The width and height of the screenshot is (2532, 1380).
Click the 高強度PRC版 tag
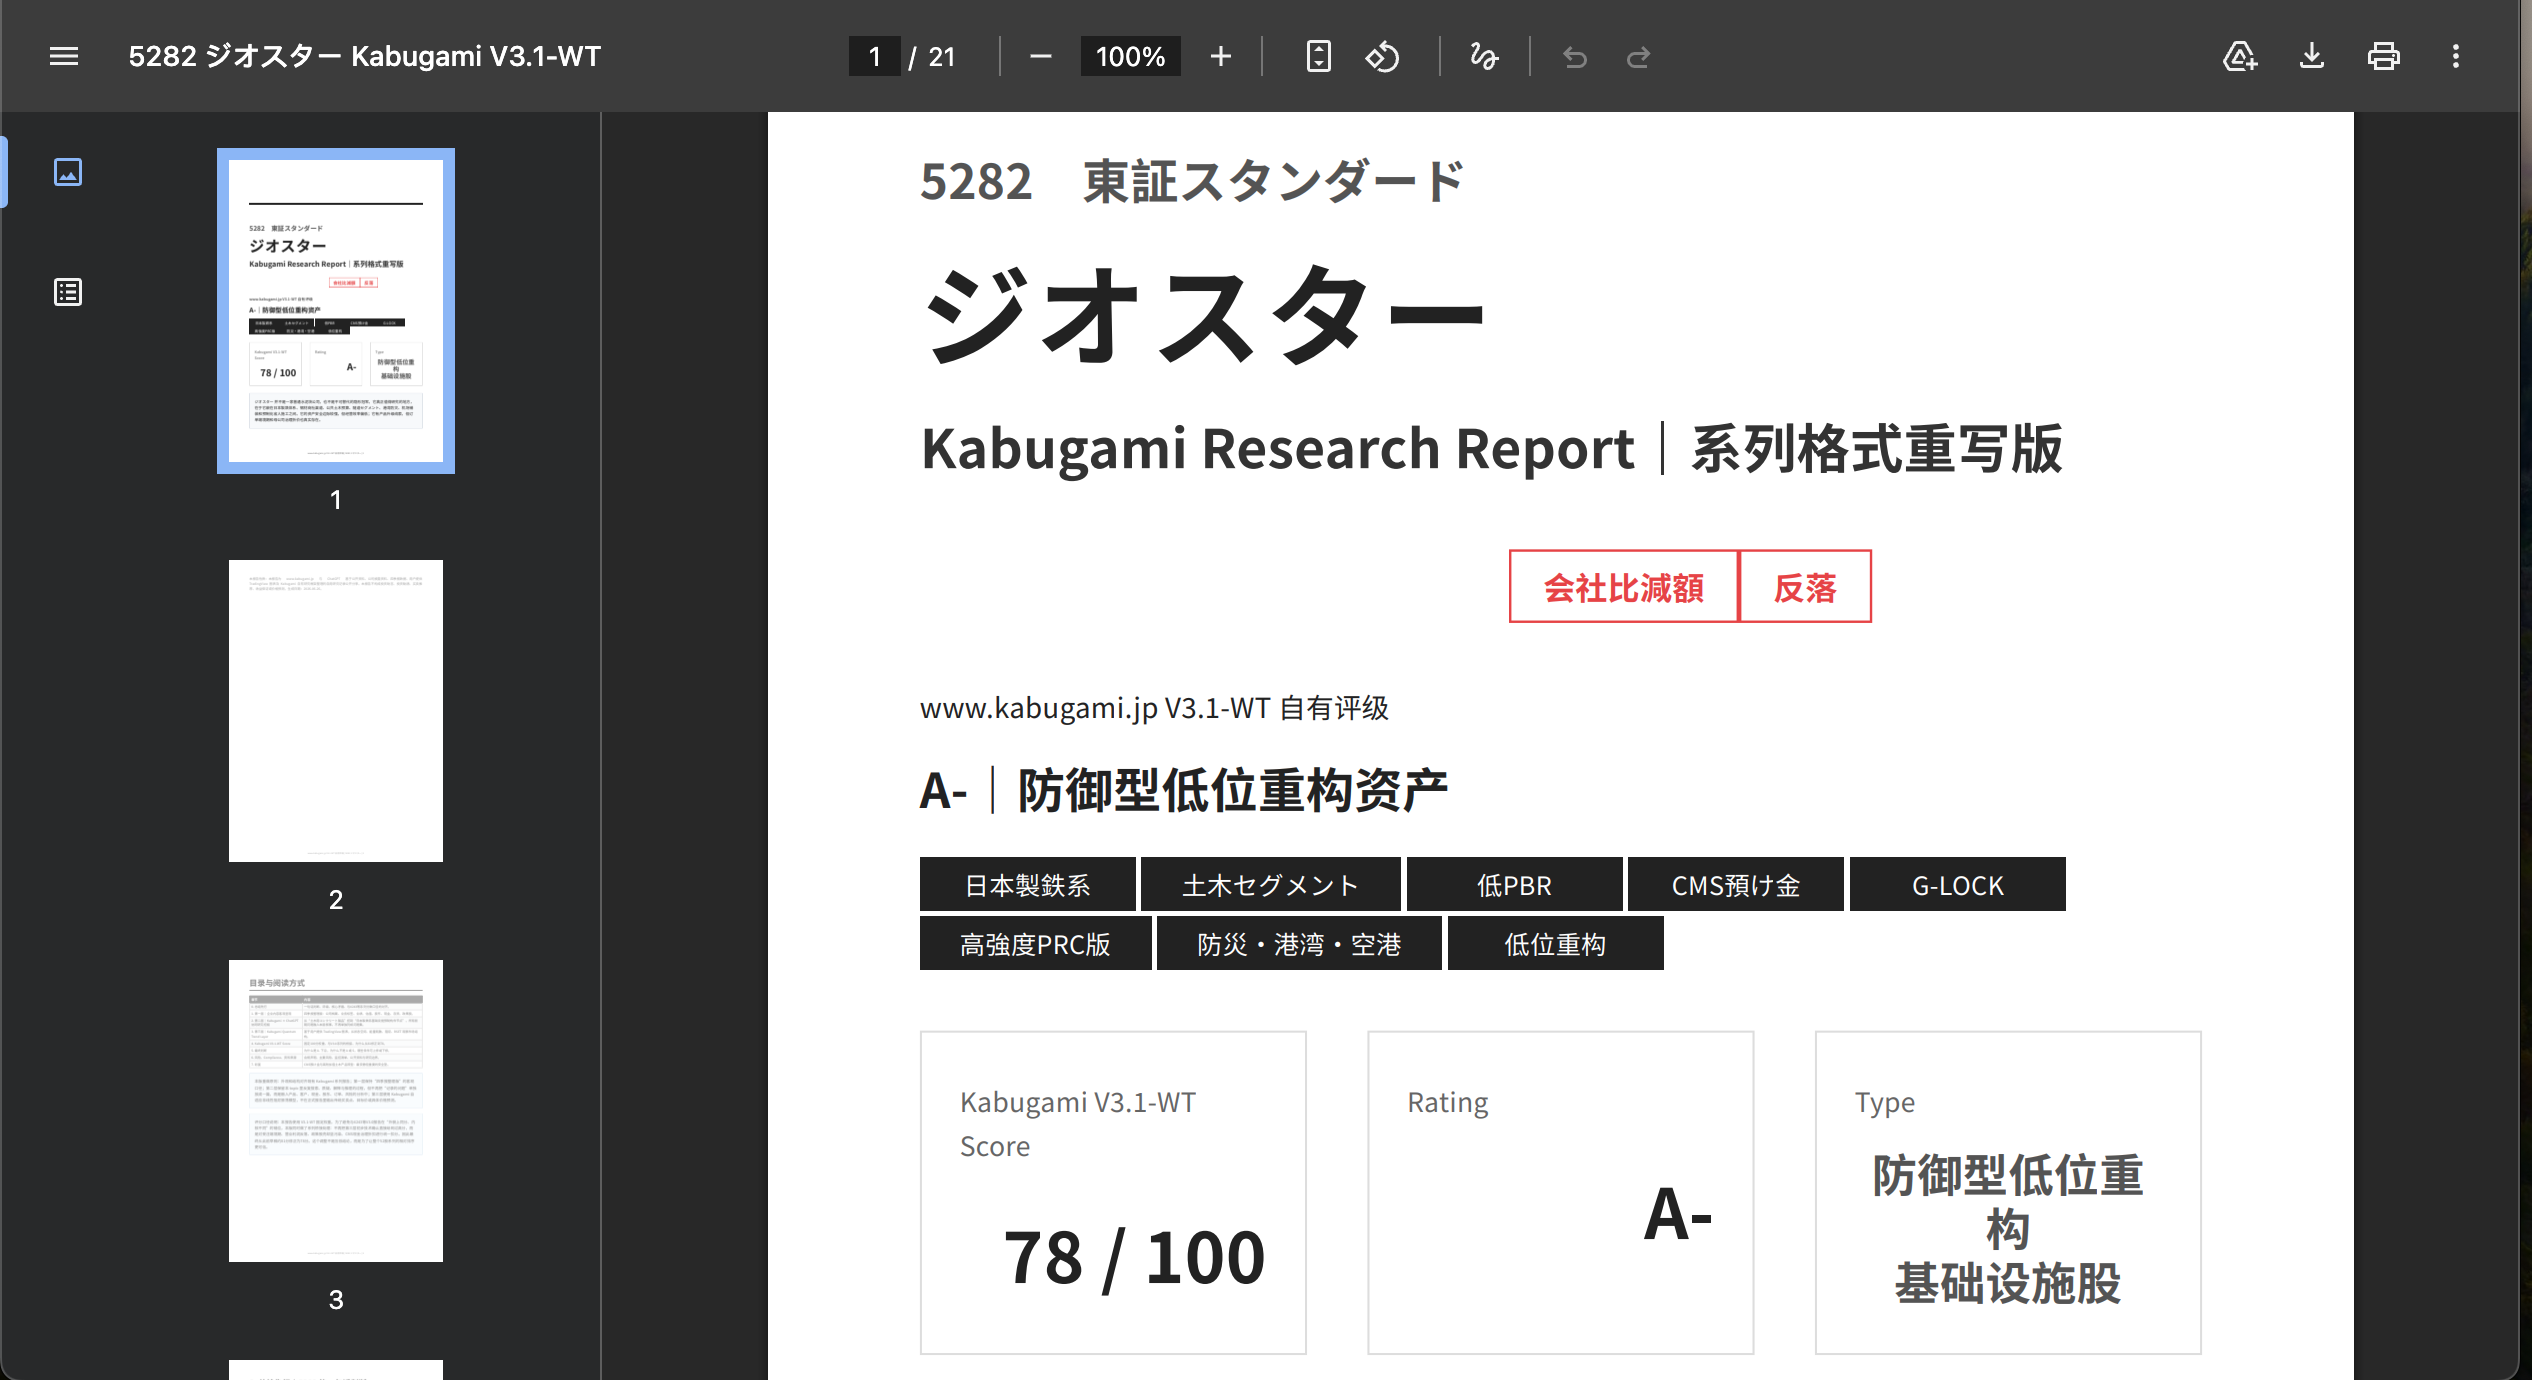[1035, 944]
